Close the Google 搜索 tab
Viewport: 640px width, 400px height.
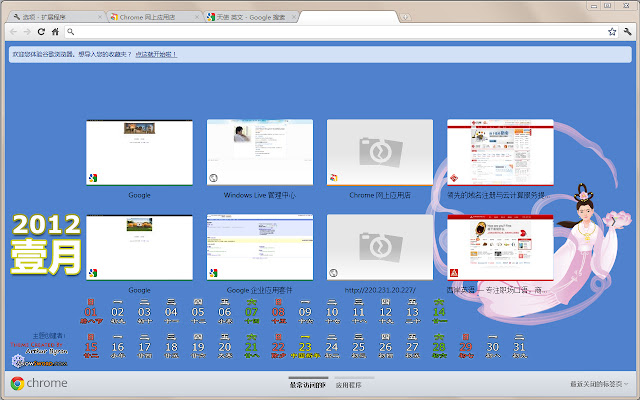pyautogui.click(x=293, y=17)
